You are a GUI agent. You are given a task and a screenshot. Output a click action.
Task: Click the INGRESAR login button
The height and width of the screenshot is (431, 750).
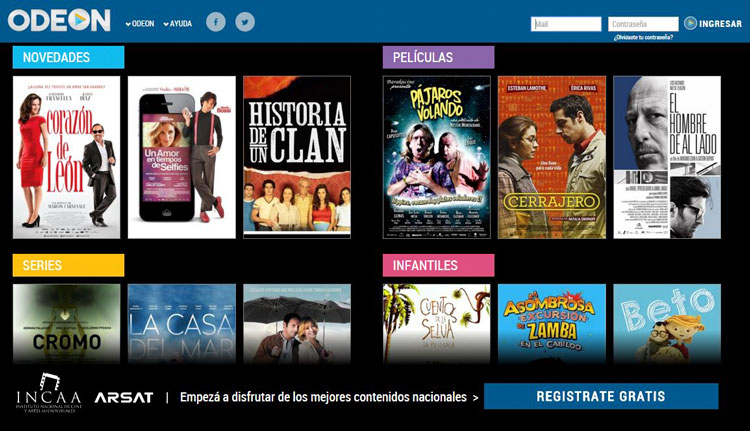pos(720,23)
